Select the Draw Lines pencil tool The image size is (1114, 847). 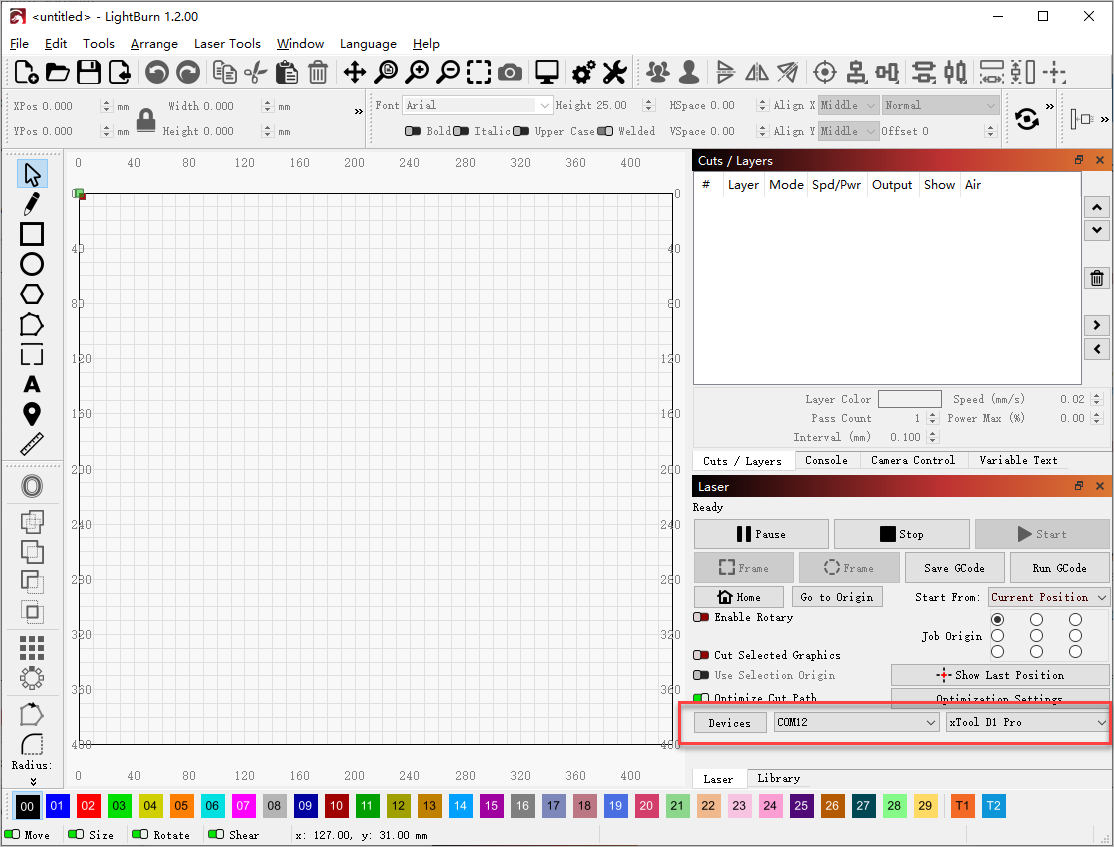32,204
